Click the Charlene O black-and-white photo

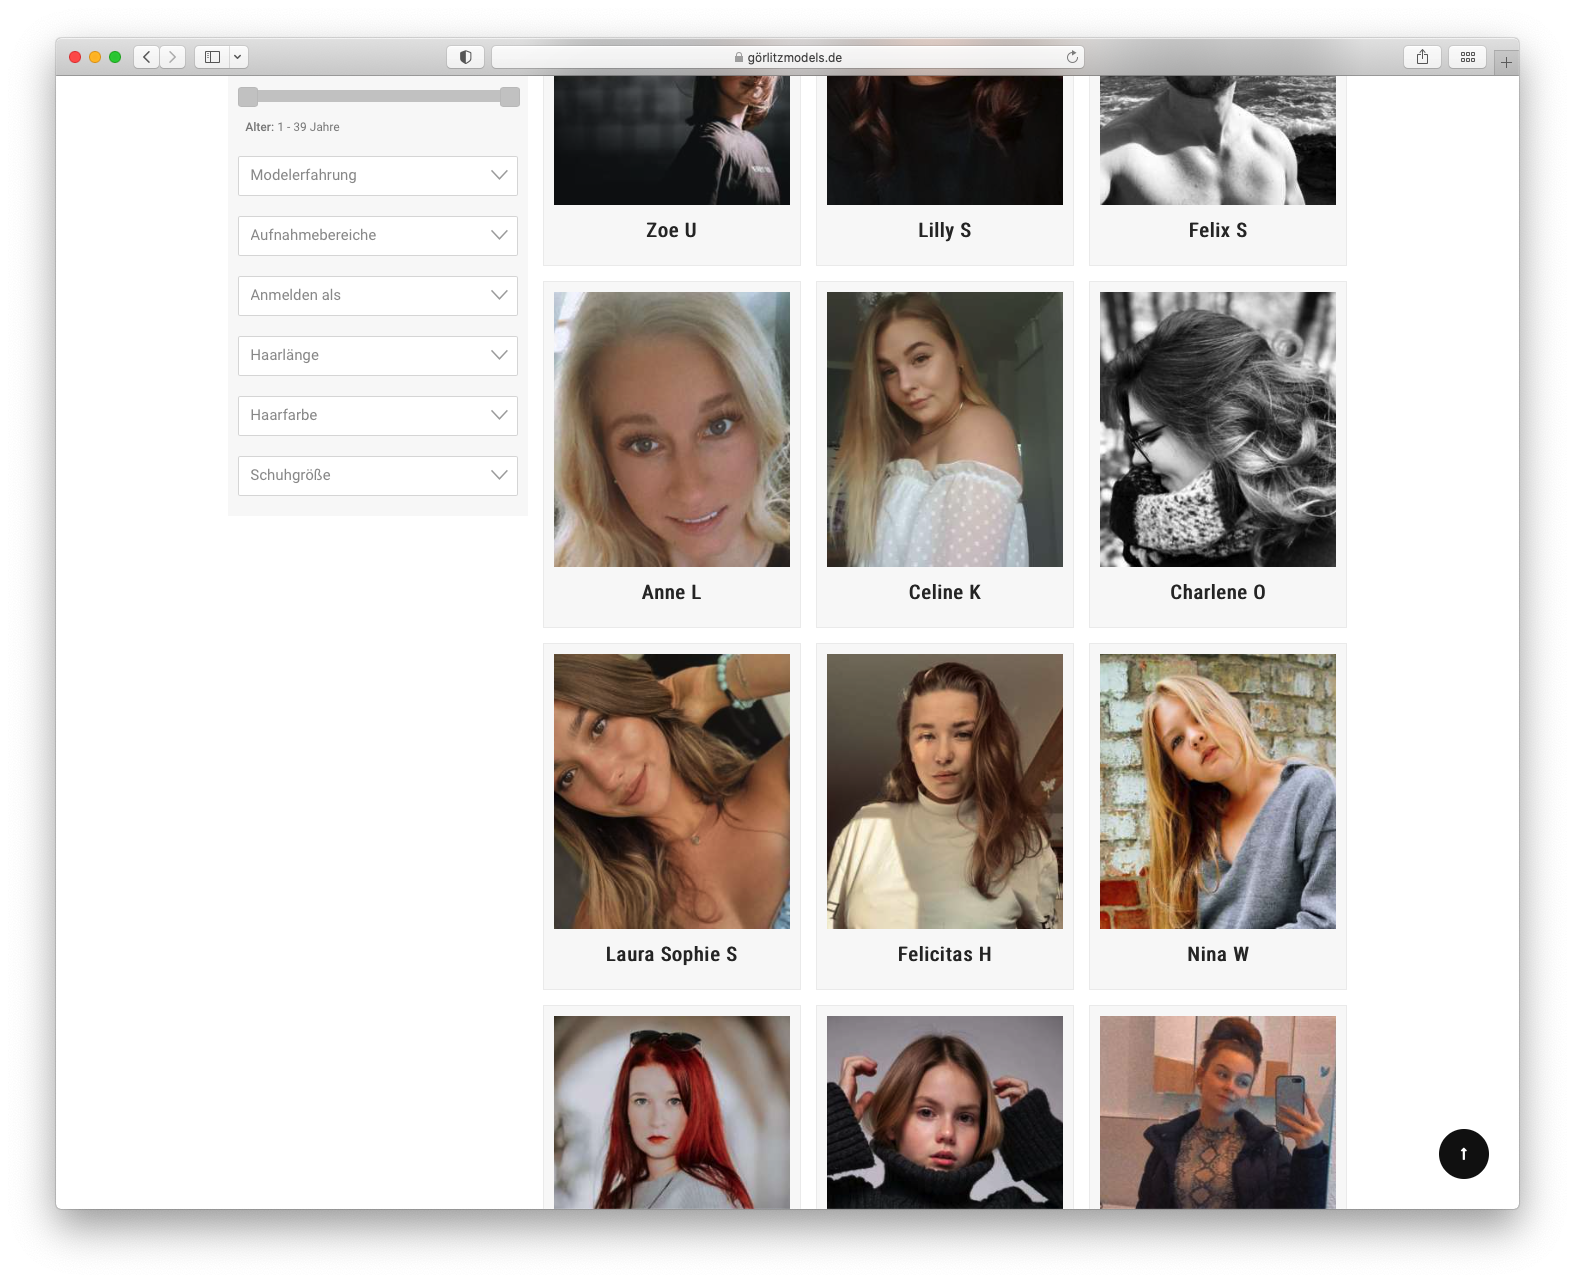pos(1217,429)
